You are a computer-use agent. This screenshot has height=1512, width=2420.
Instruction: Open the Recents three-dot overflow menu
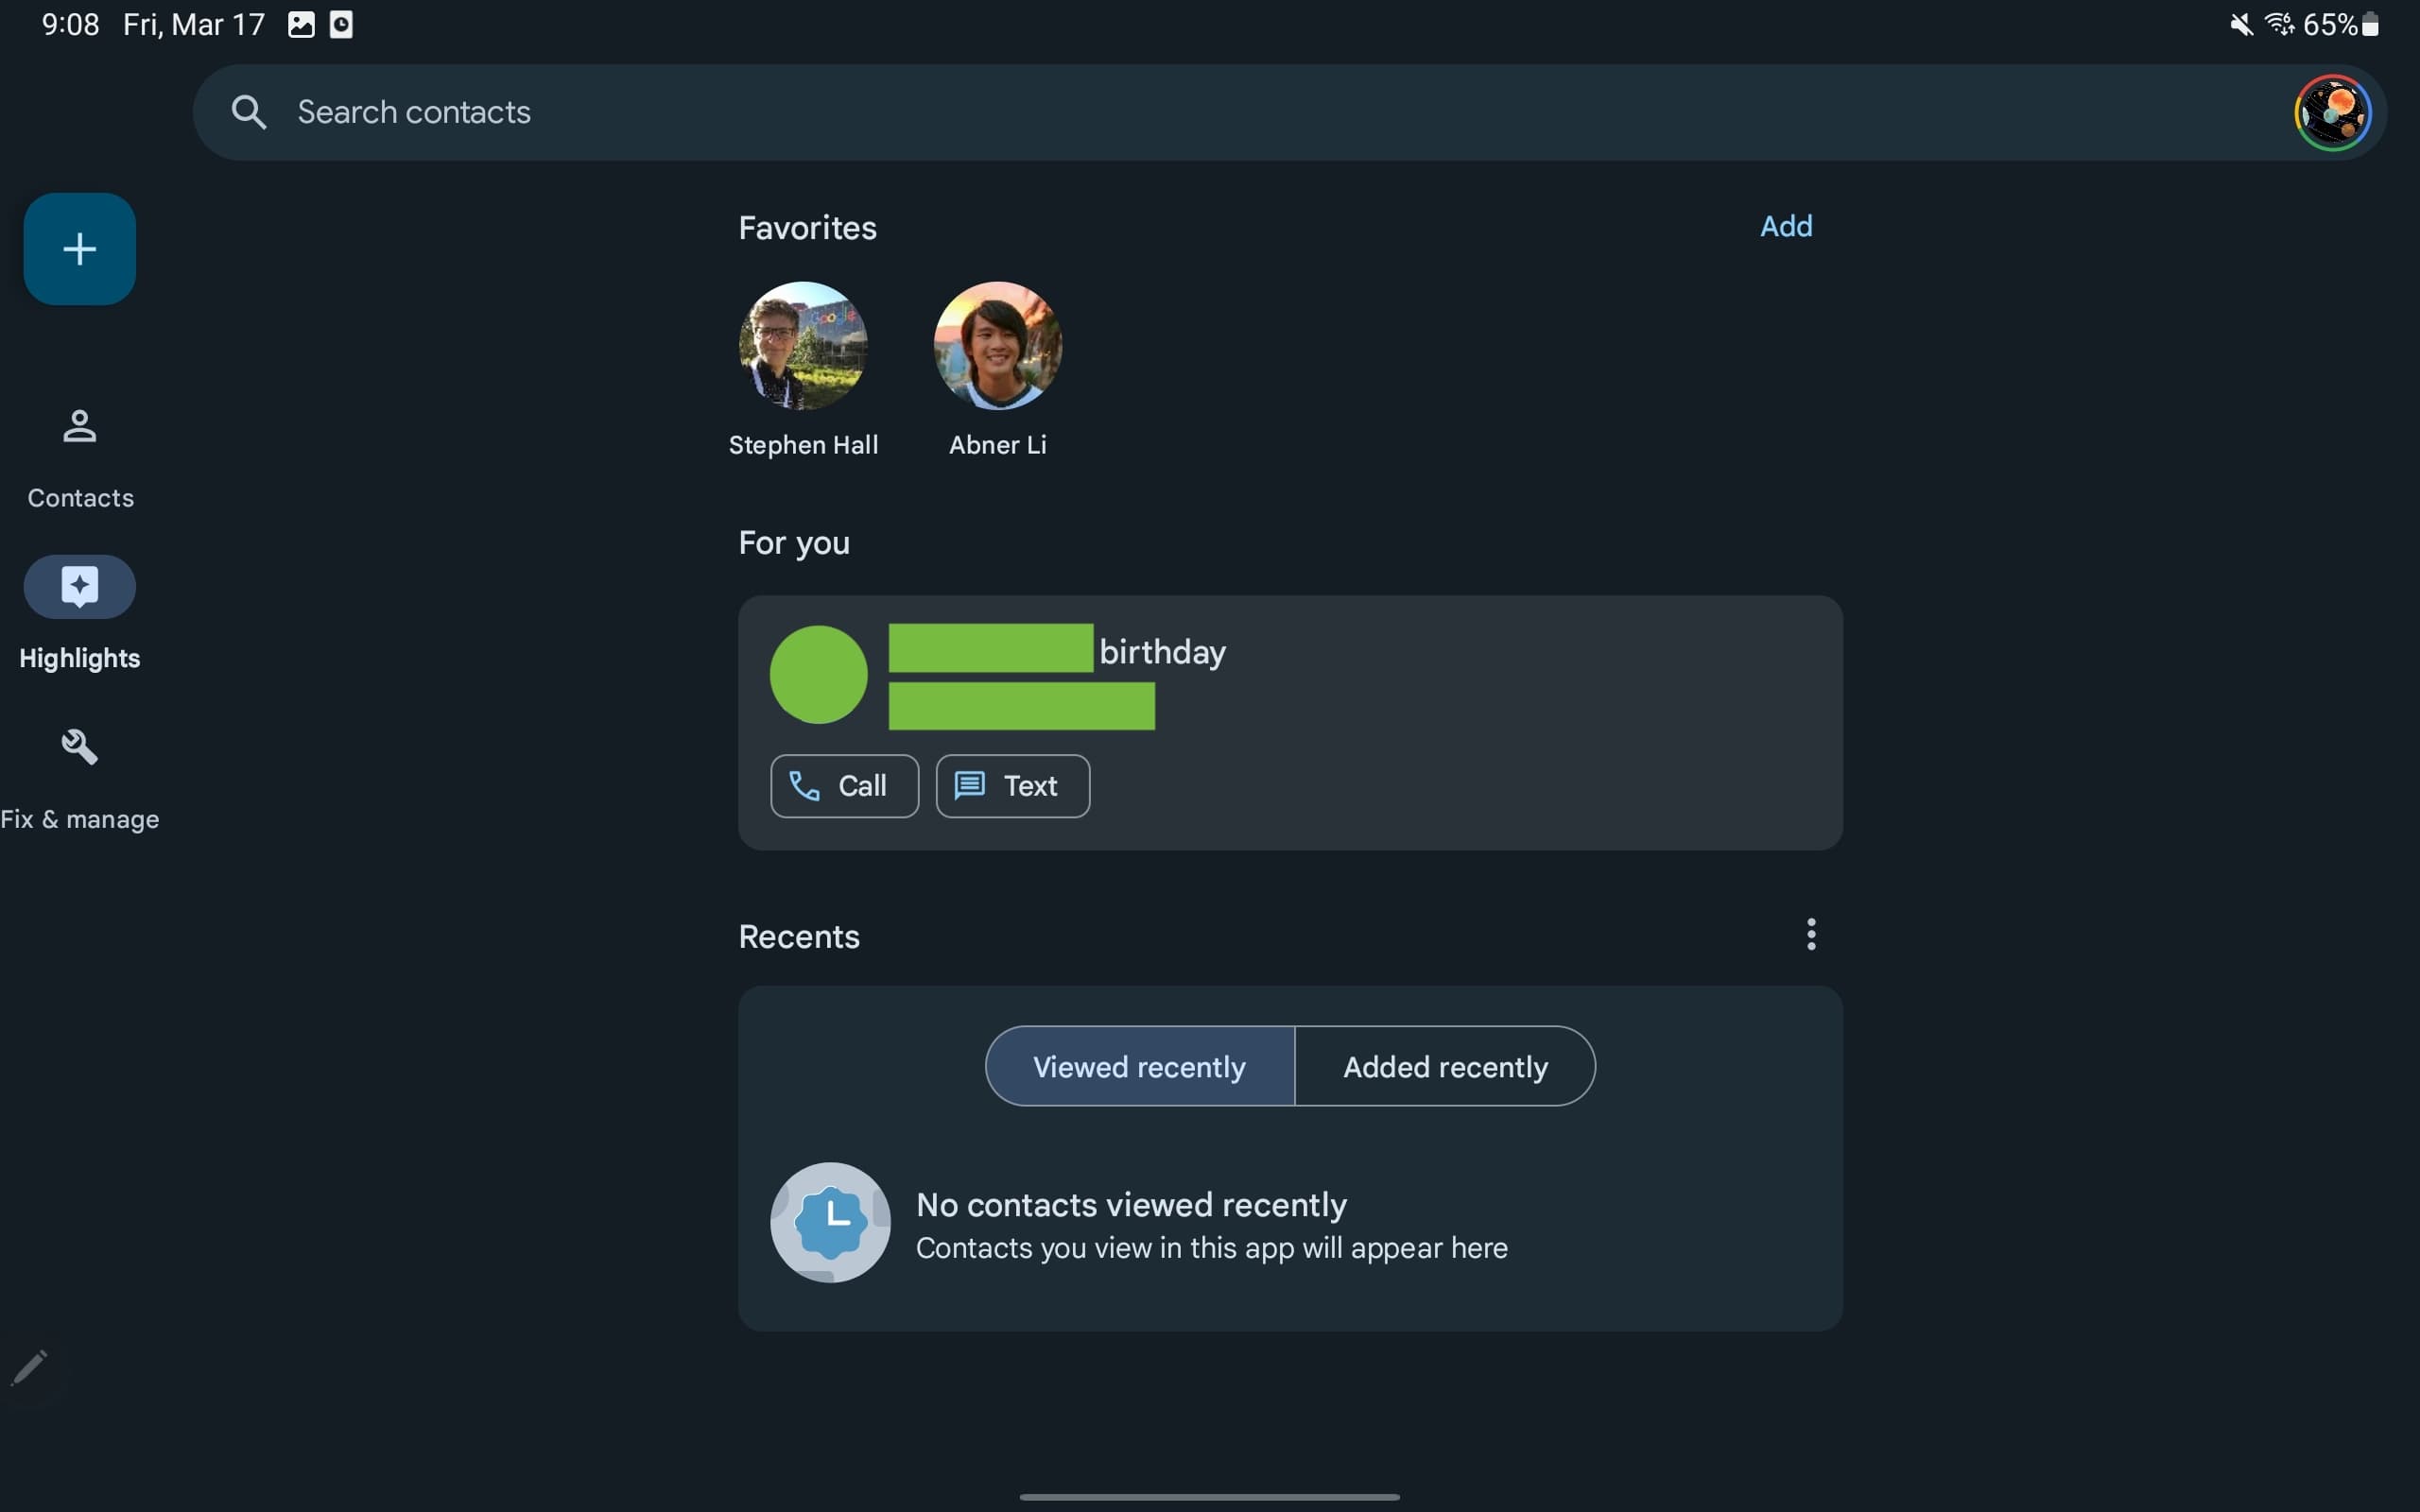coord(1810,934)
